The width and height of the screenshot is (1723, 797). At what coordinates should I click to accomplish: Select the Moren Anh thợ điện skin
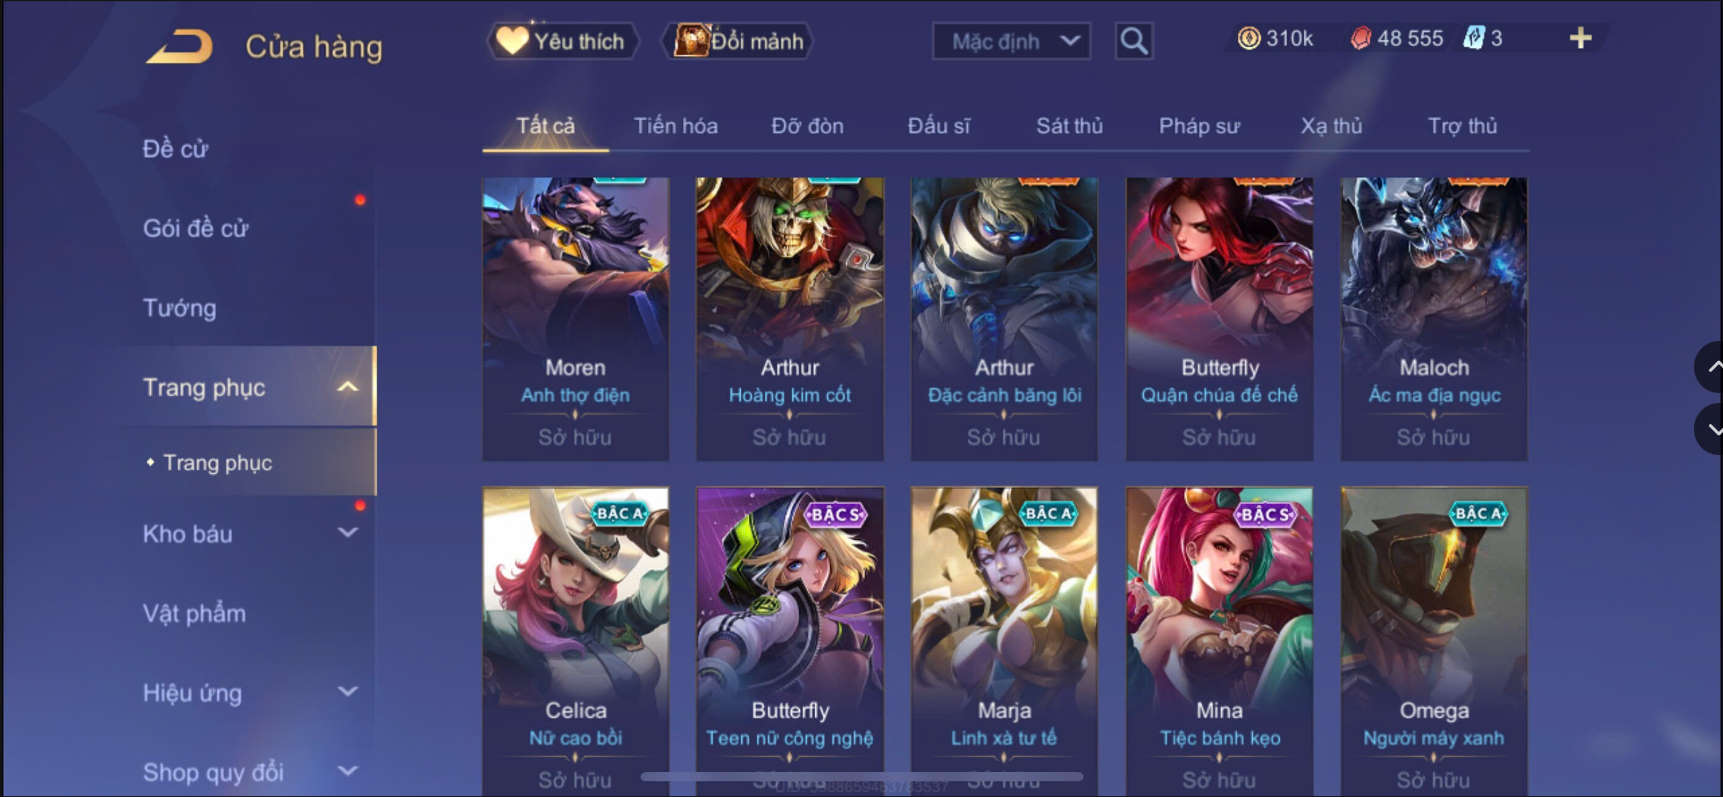coord(575,319)
